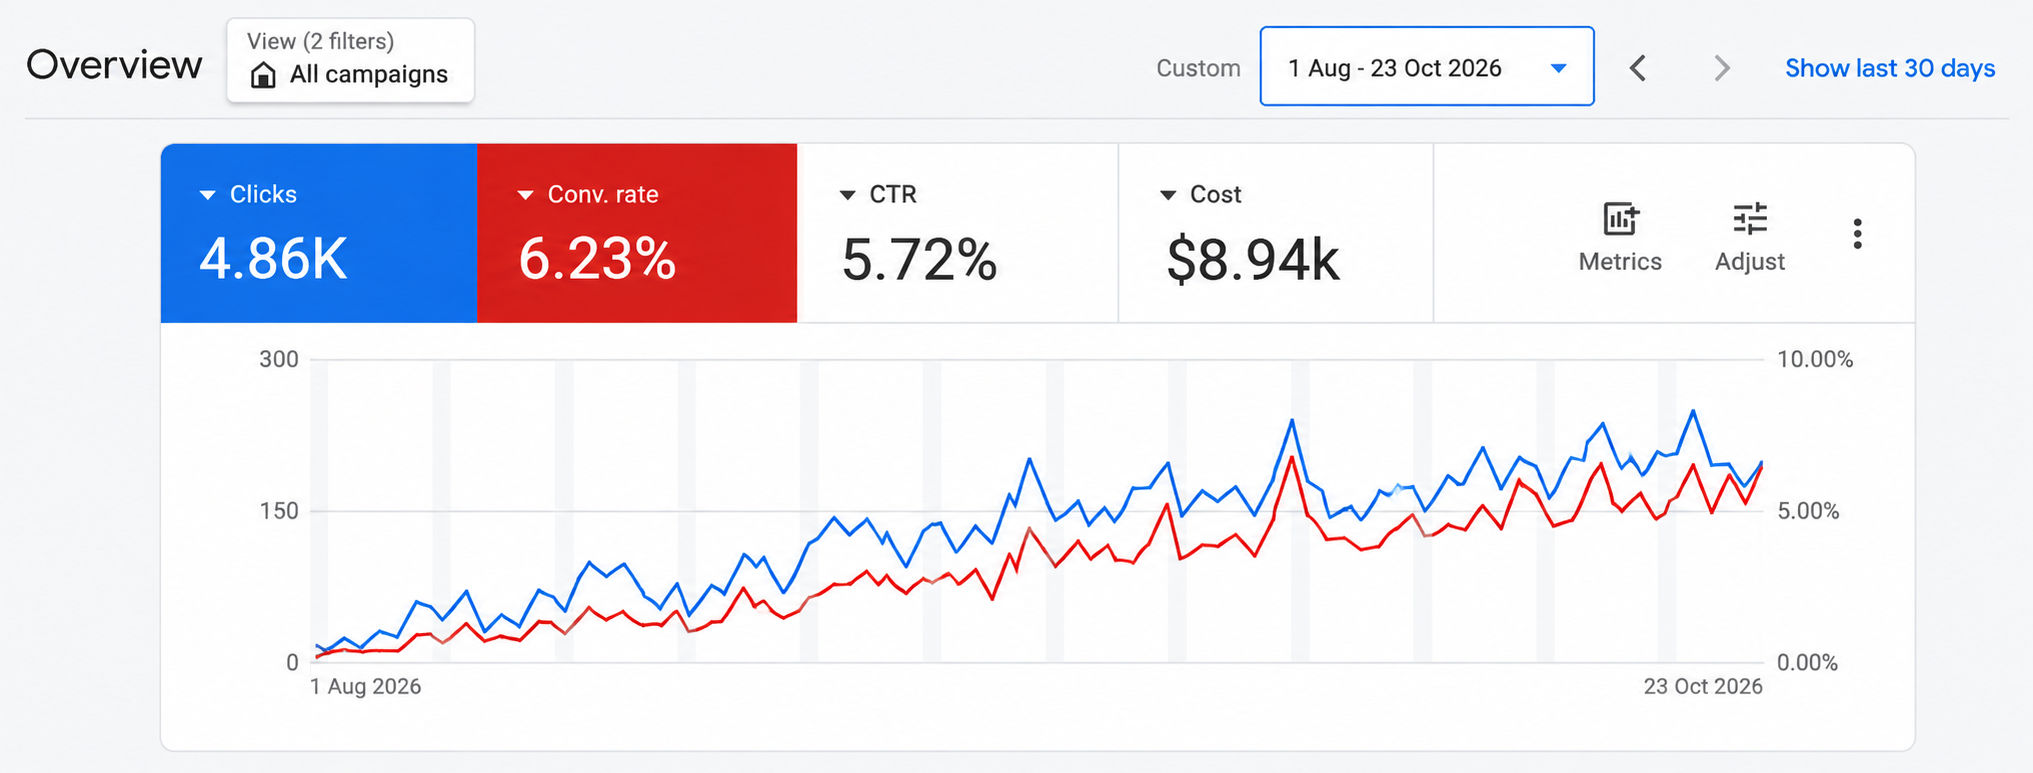Expand the CTR metric dropdown

(847, 195)
